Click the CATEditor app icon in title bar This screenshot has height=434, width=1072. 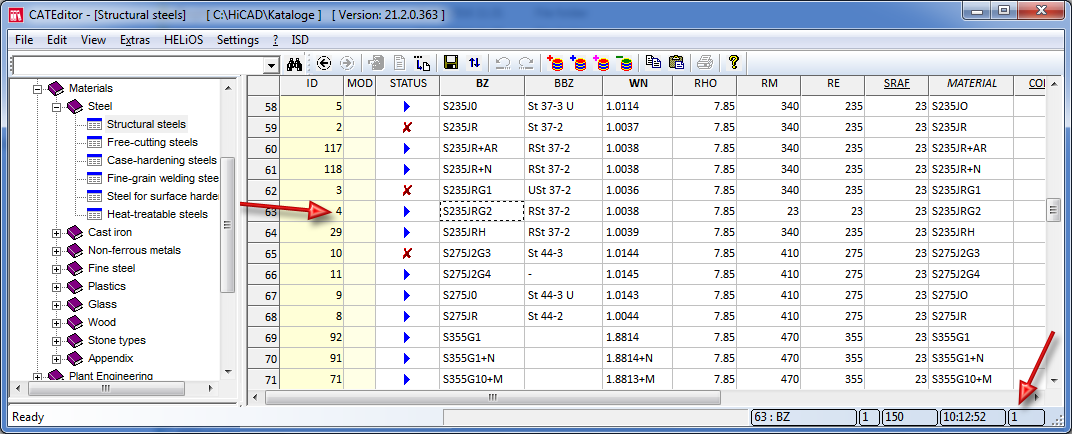point(17,14)
